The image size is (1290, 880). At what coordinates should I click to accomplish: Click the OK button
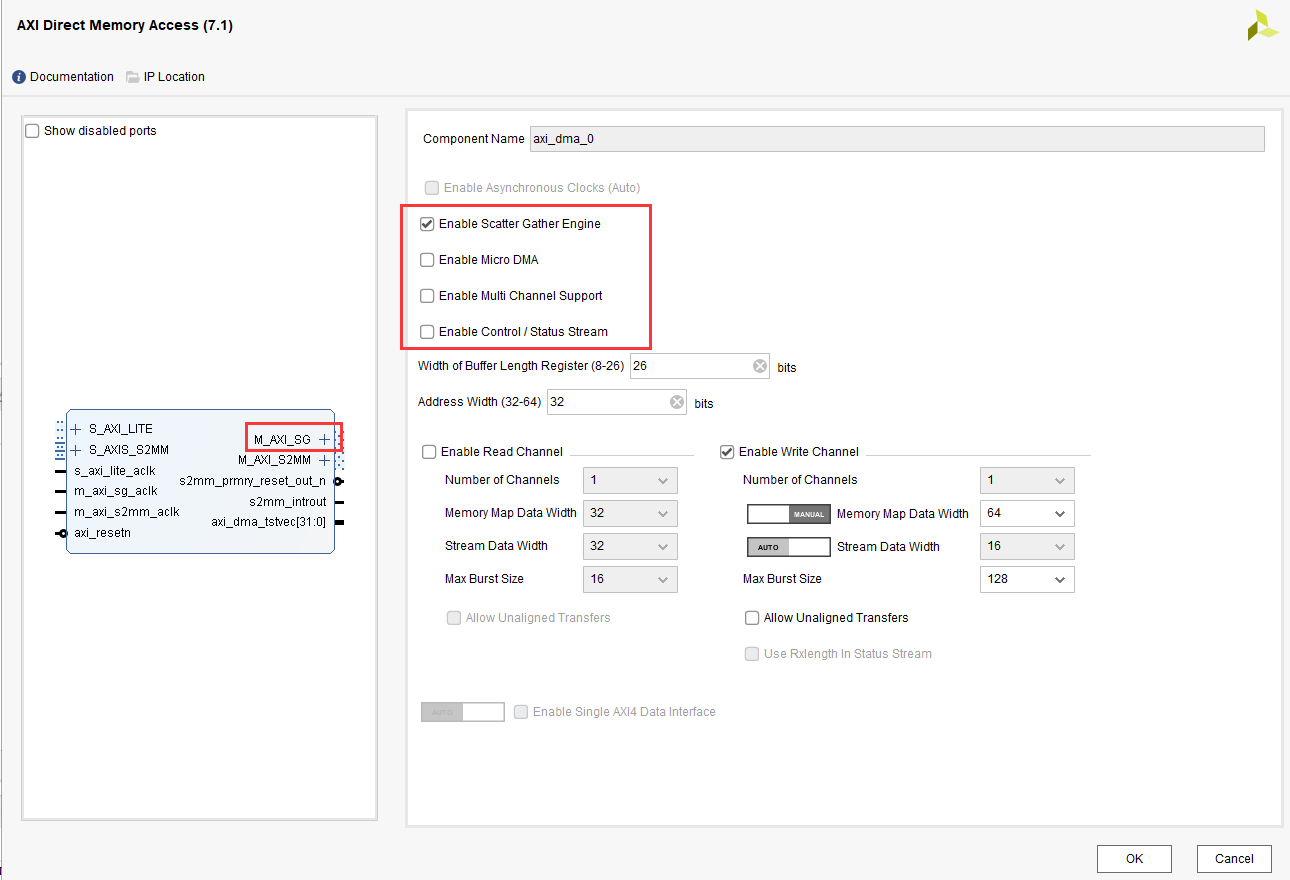pos(1134,858)
